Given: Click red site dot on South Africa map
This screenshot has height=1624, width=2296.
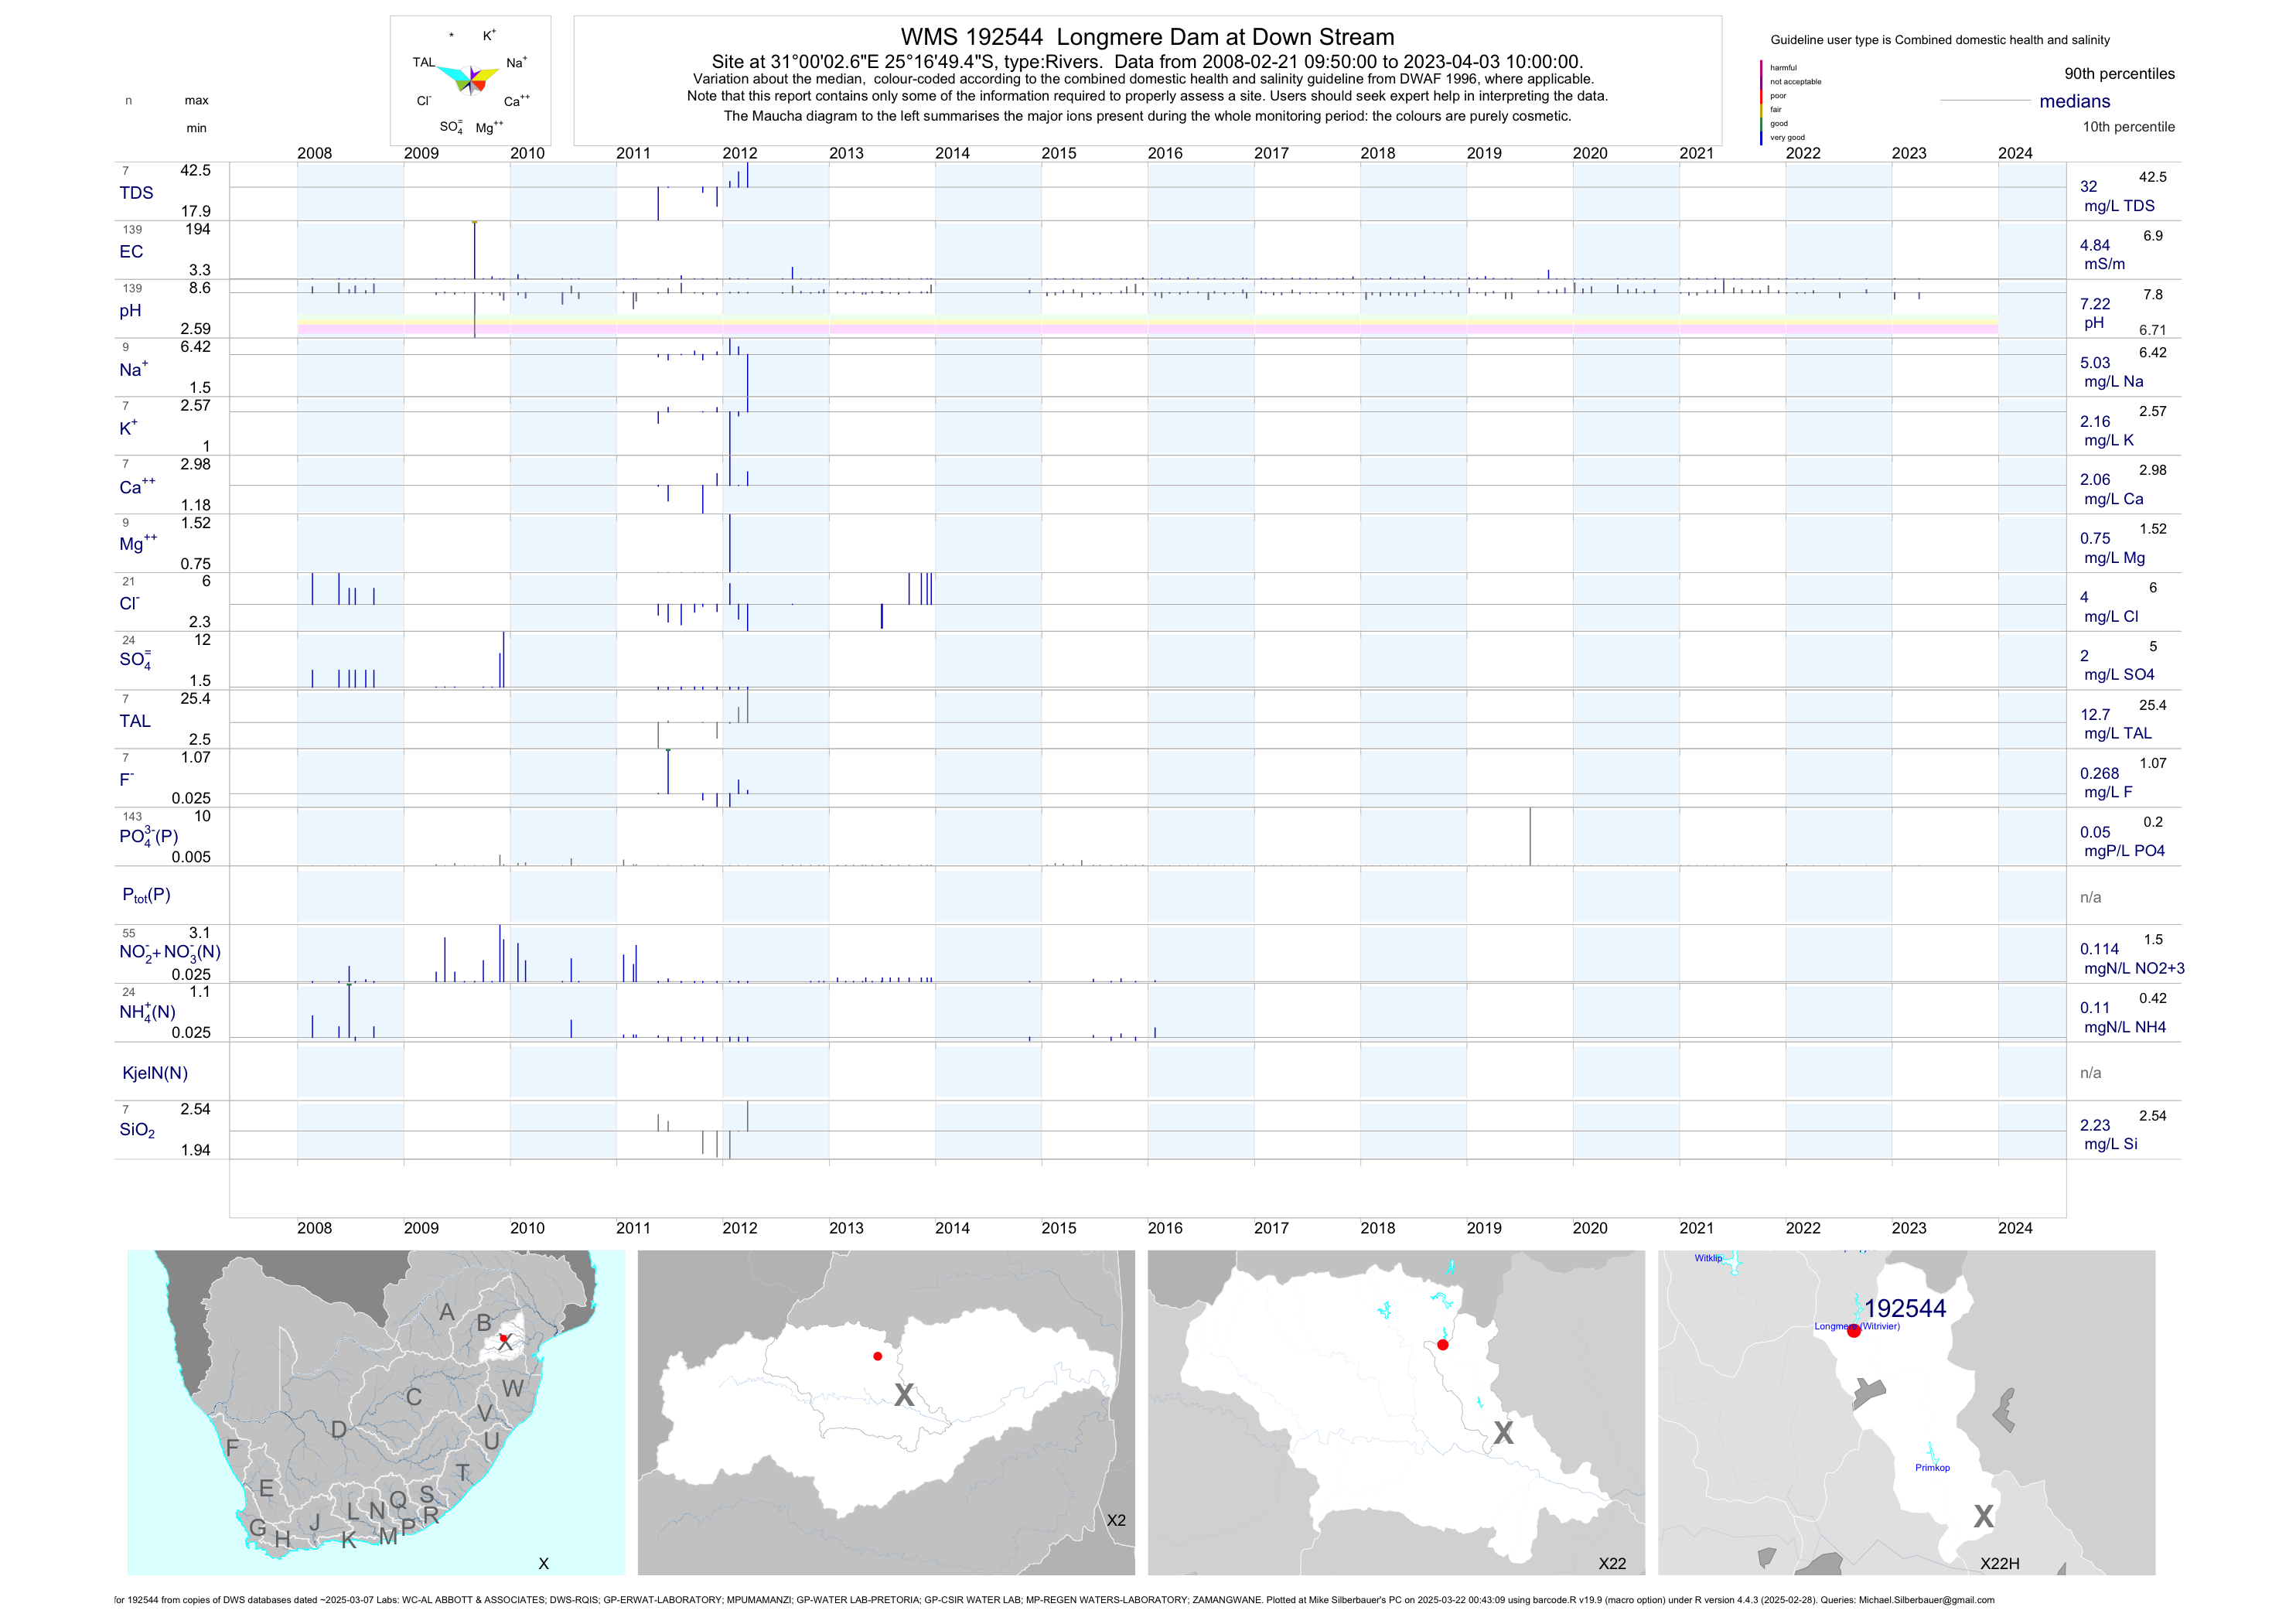Looking at the screenshot, I should click(x=503, y=1337).
